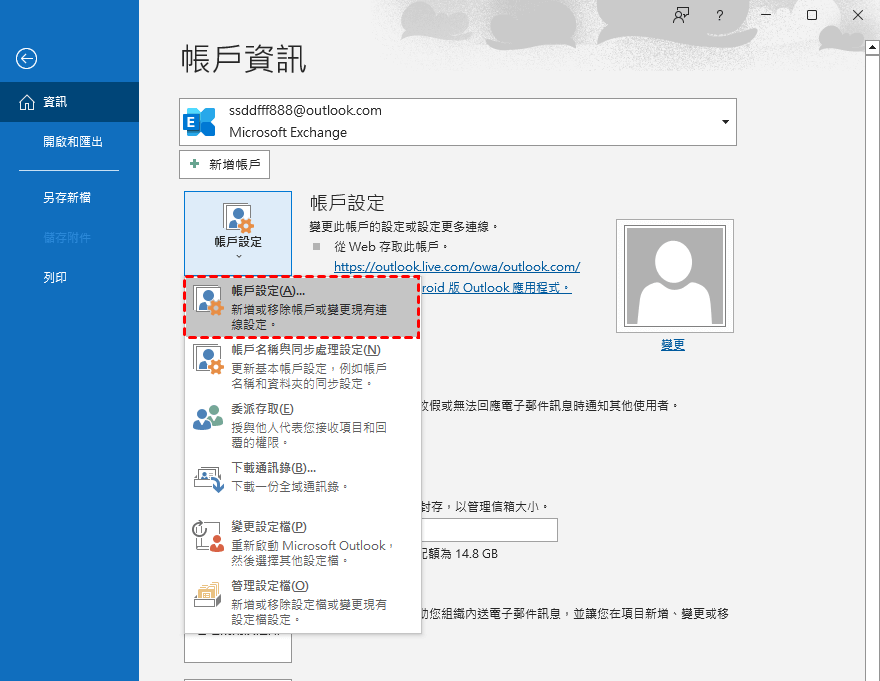This screenshot has height=681, width=880.
Task: Click the 變更設定檔 icon
Action: pyautogui.click(x=208, y=537)
